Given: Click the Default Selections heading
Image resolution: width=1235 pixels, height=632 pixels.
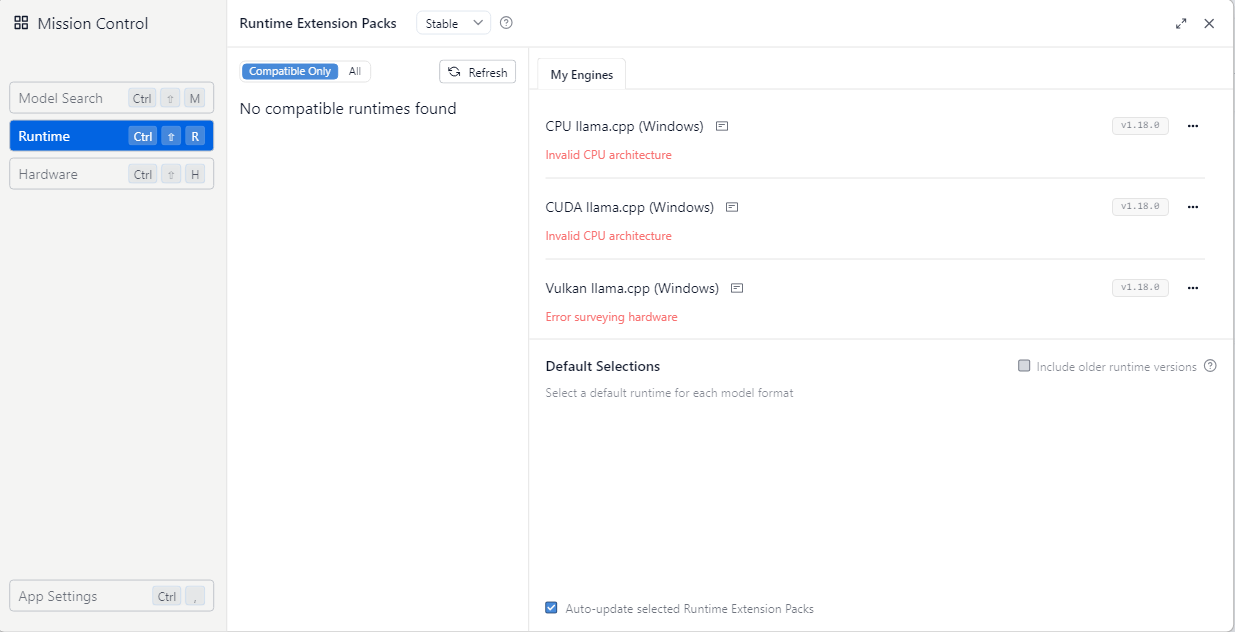Looking at the screenshot, I should [x=603, y=366].
